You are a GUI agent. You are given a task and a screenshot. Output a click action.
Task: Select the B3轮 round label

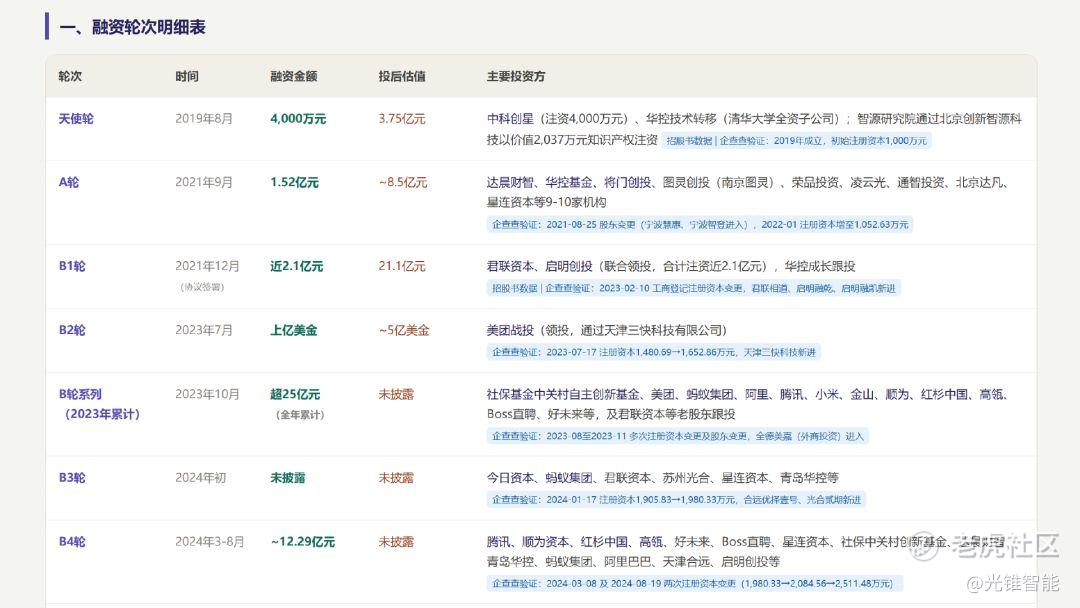click(x=72, y=478)
